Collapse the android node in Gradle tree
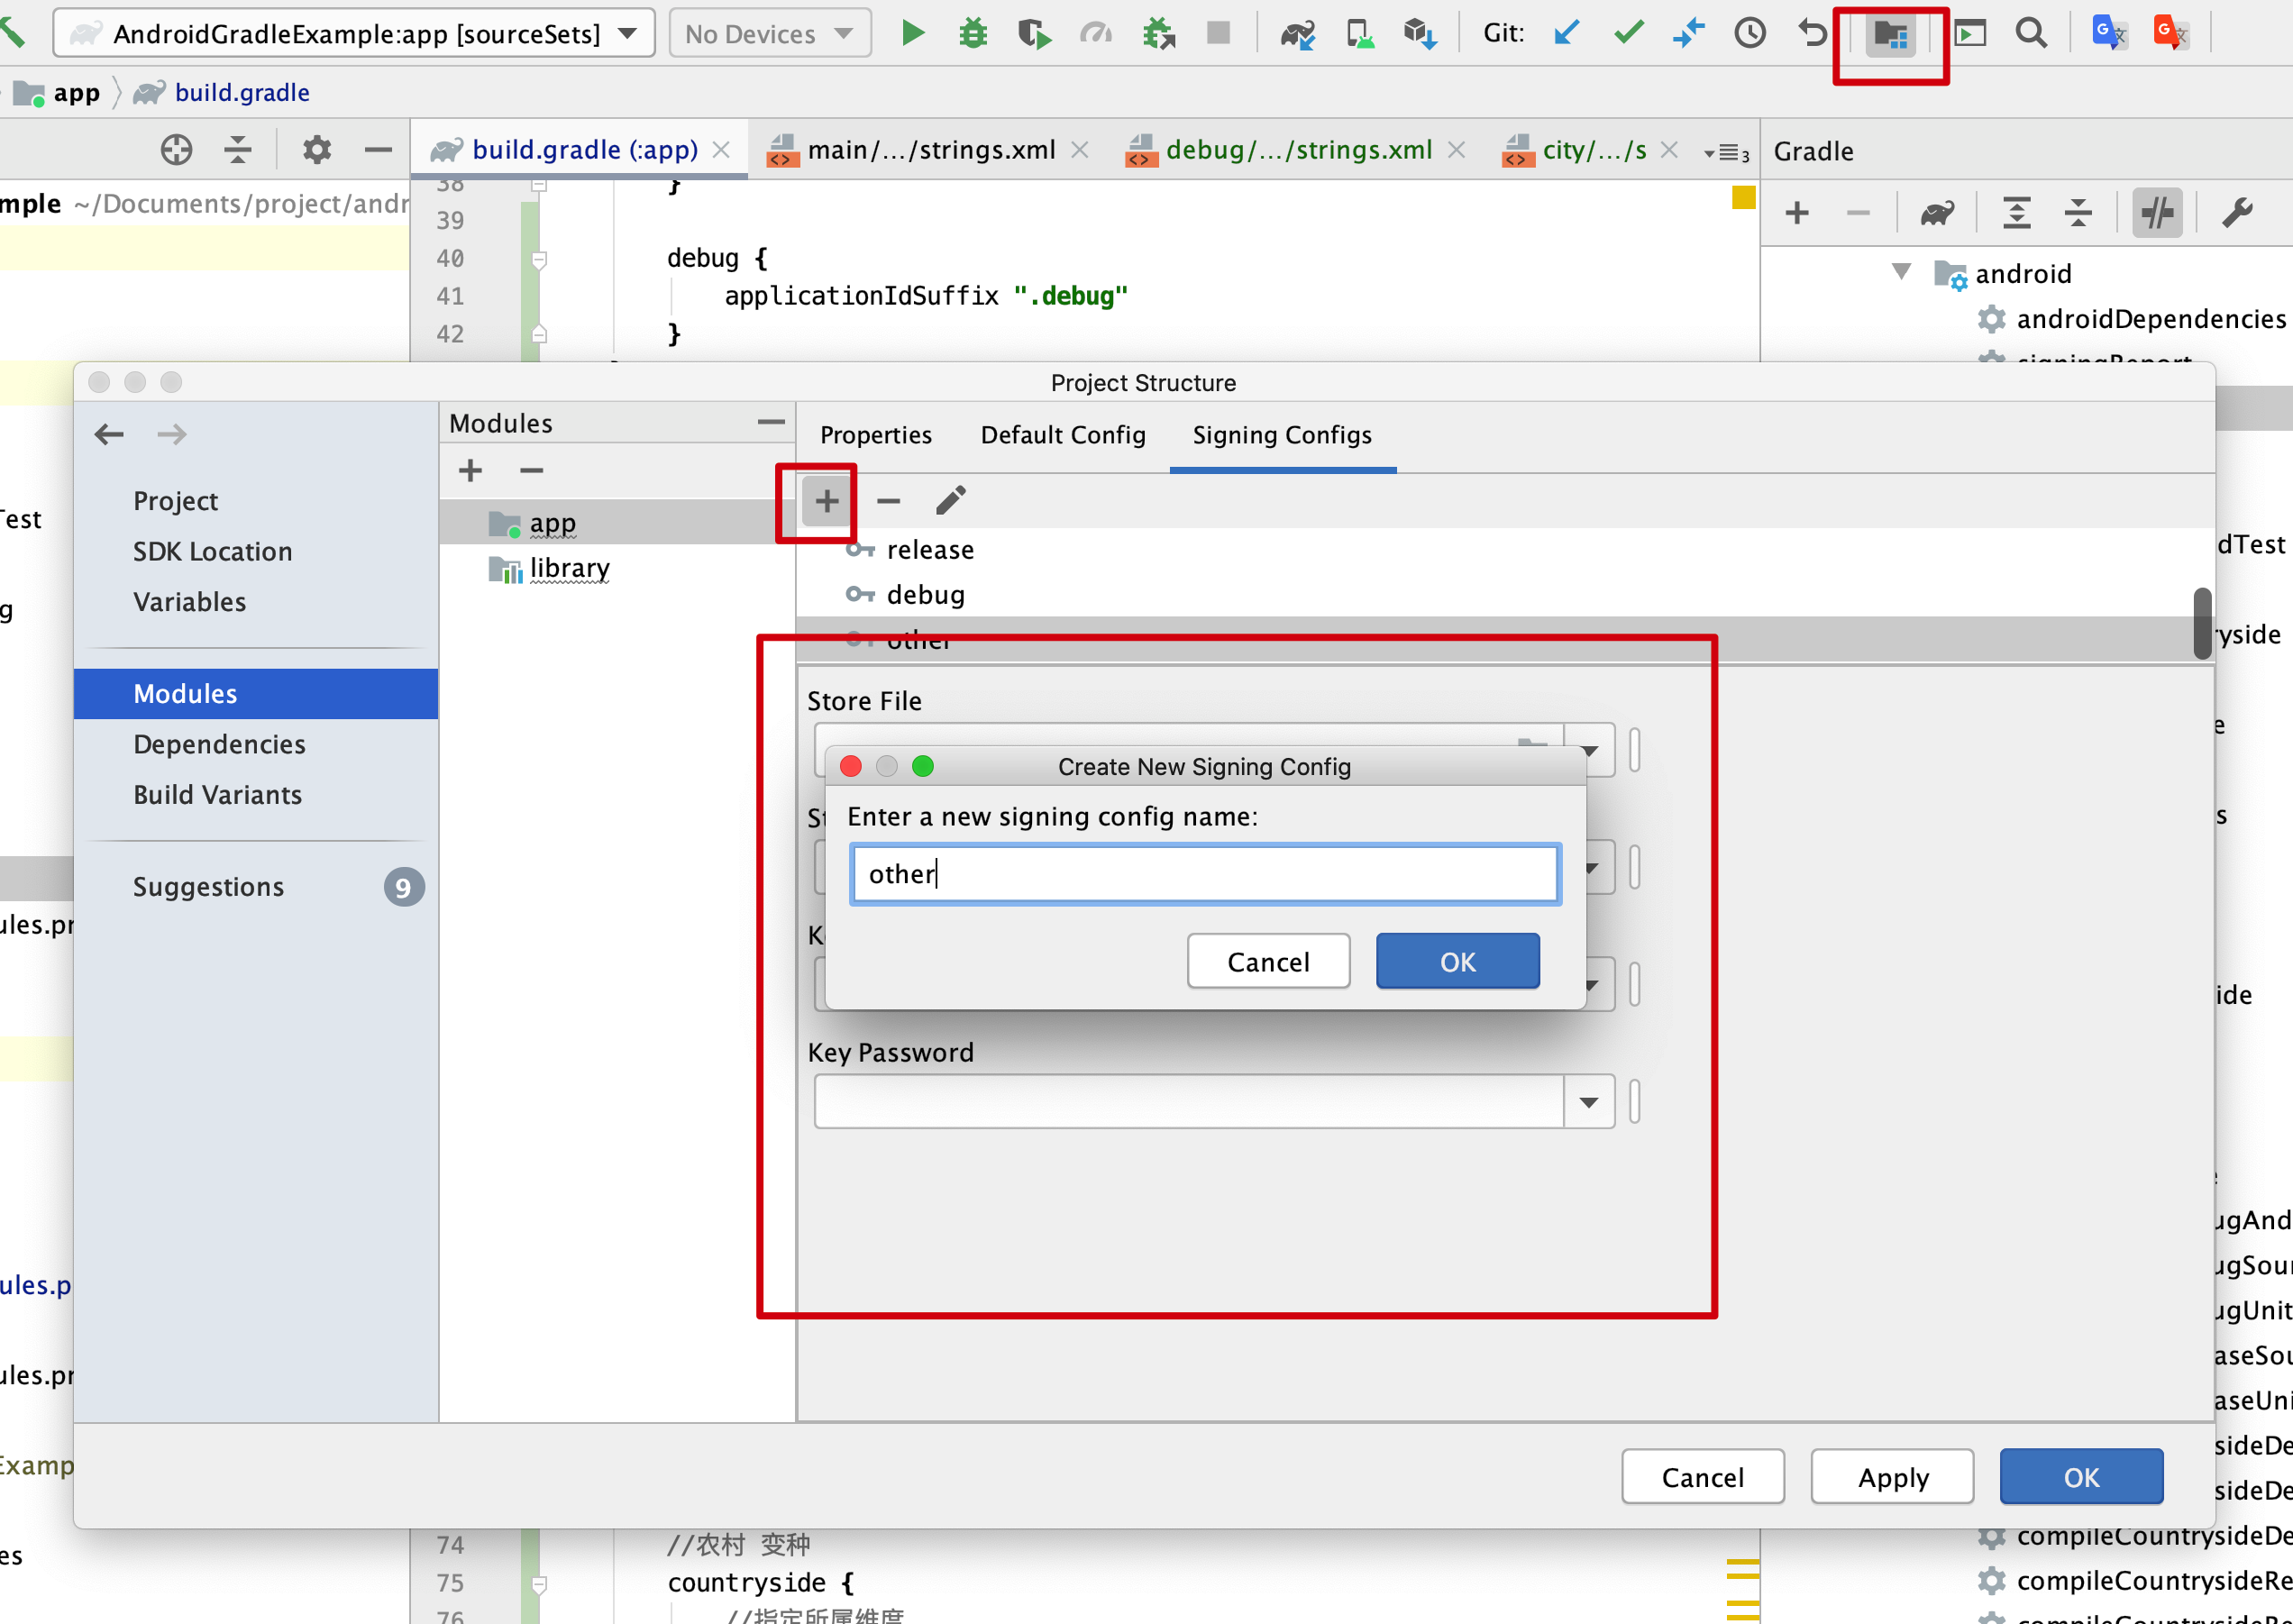The image size is (2293, 1624). coord(1901,272)
